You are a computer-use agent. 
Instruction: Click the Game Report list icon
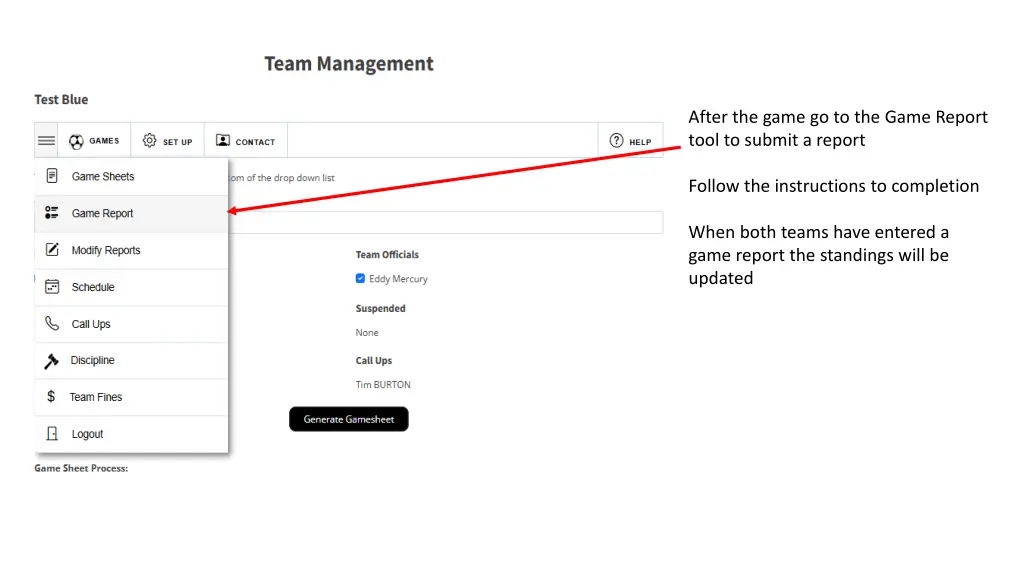pyautogui.click(x=52, y=213)
